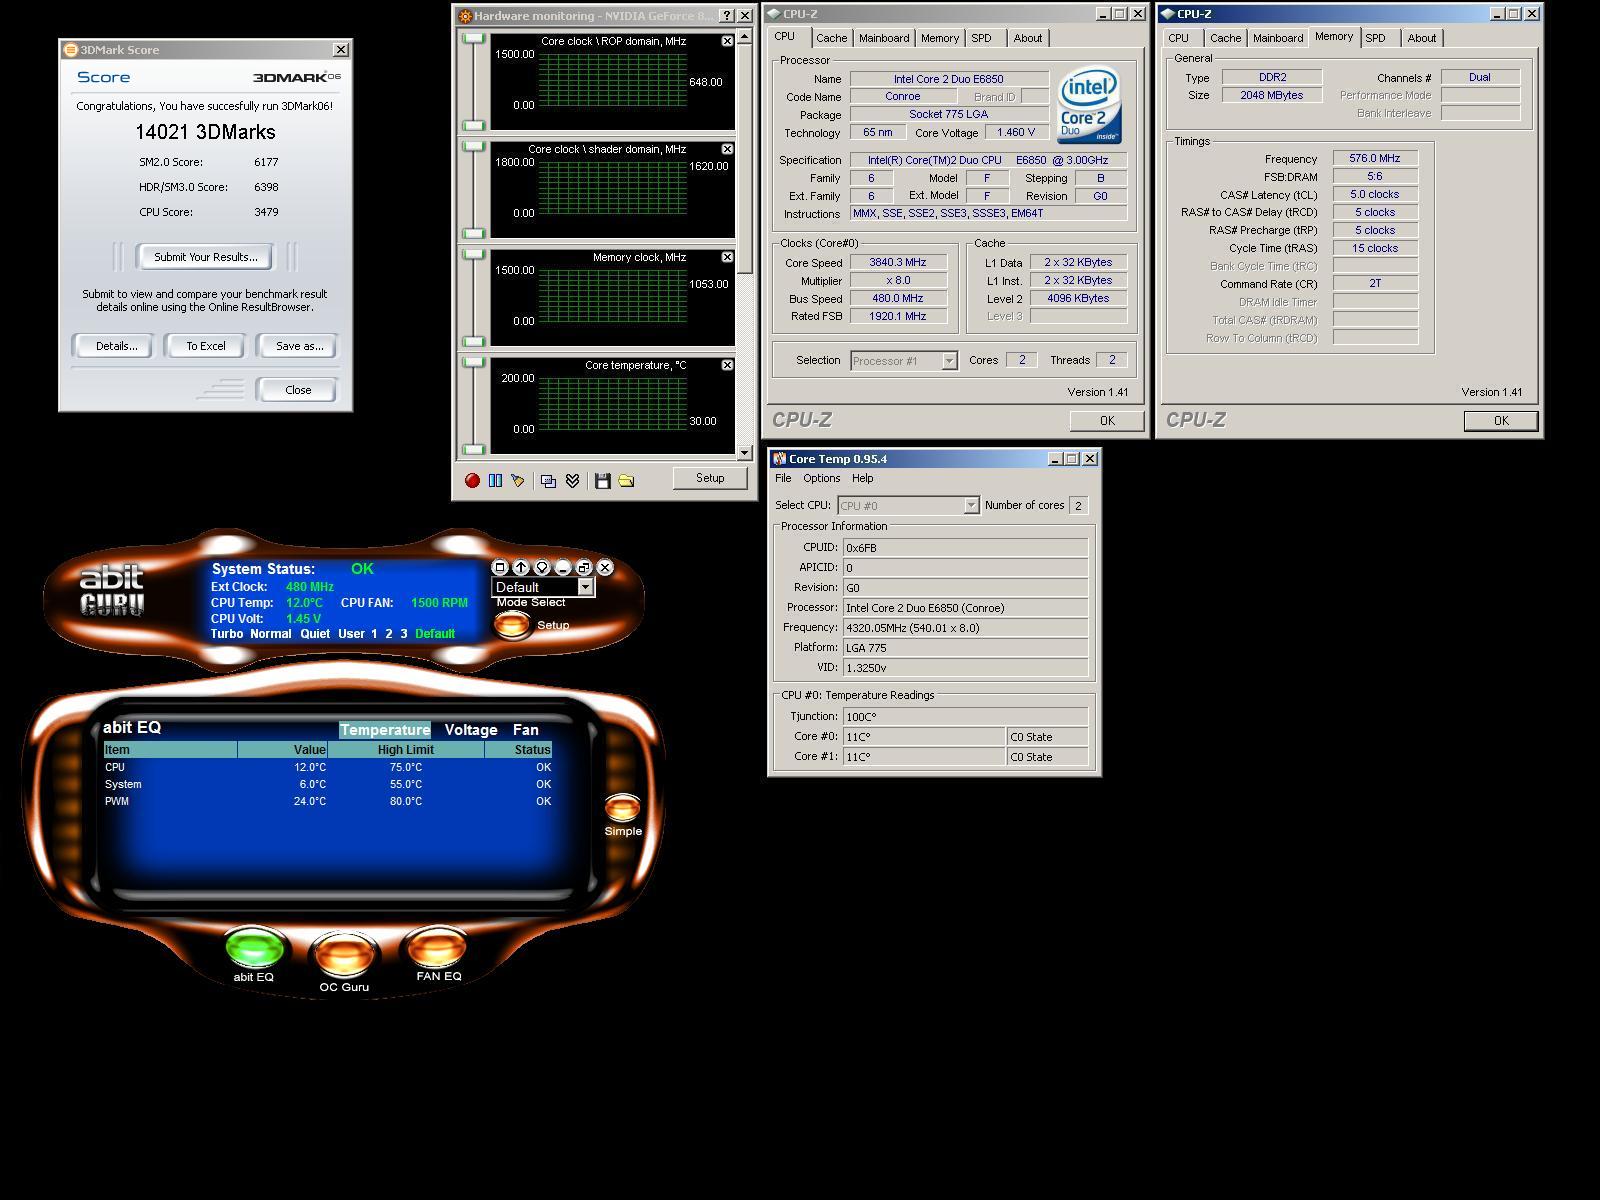The width and height of the screenshot is (1600, 1200).
Task: Open Setup in the Hardware monitoring window
Action: [710, 478]
